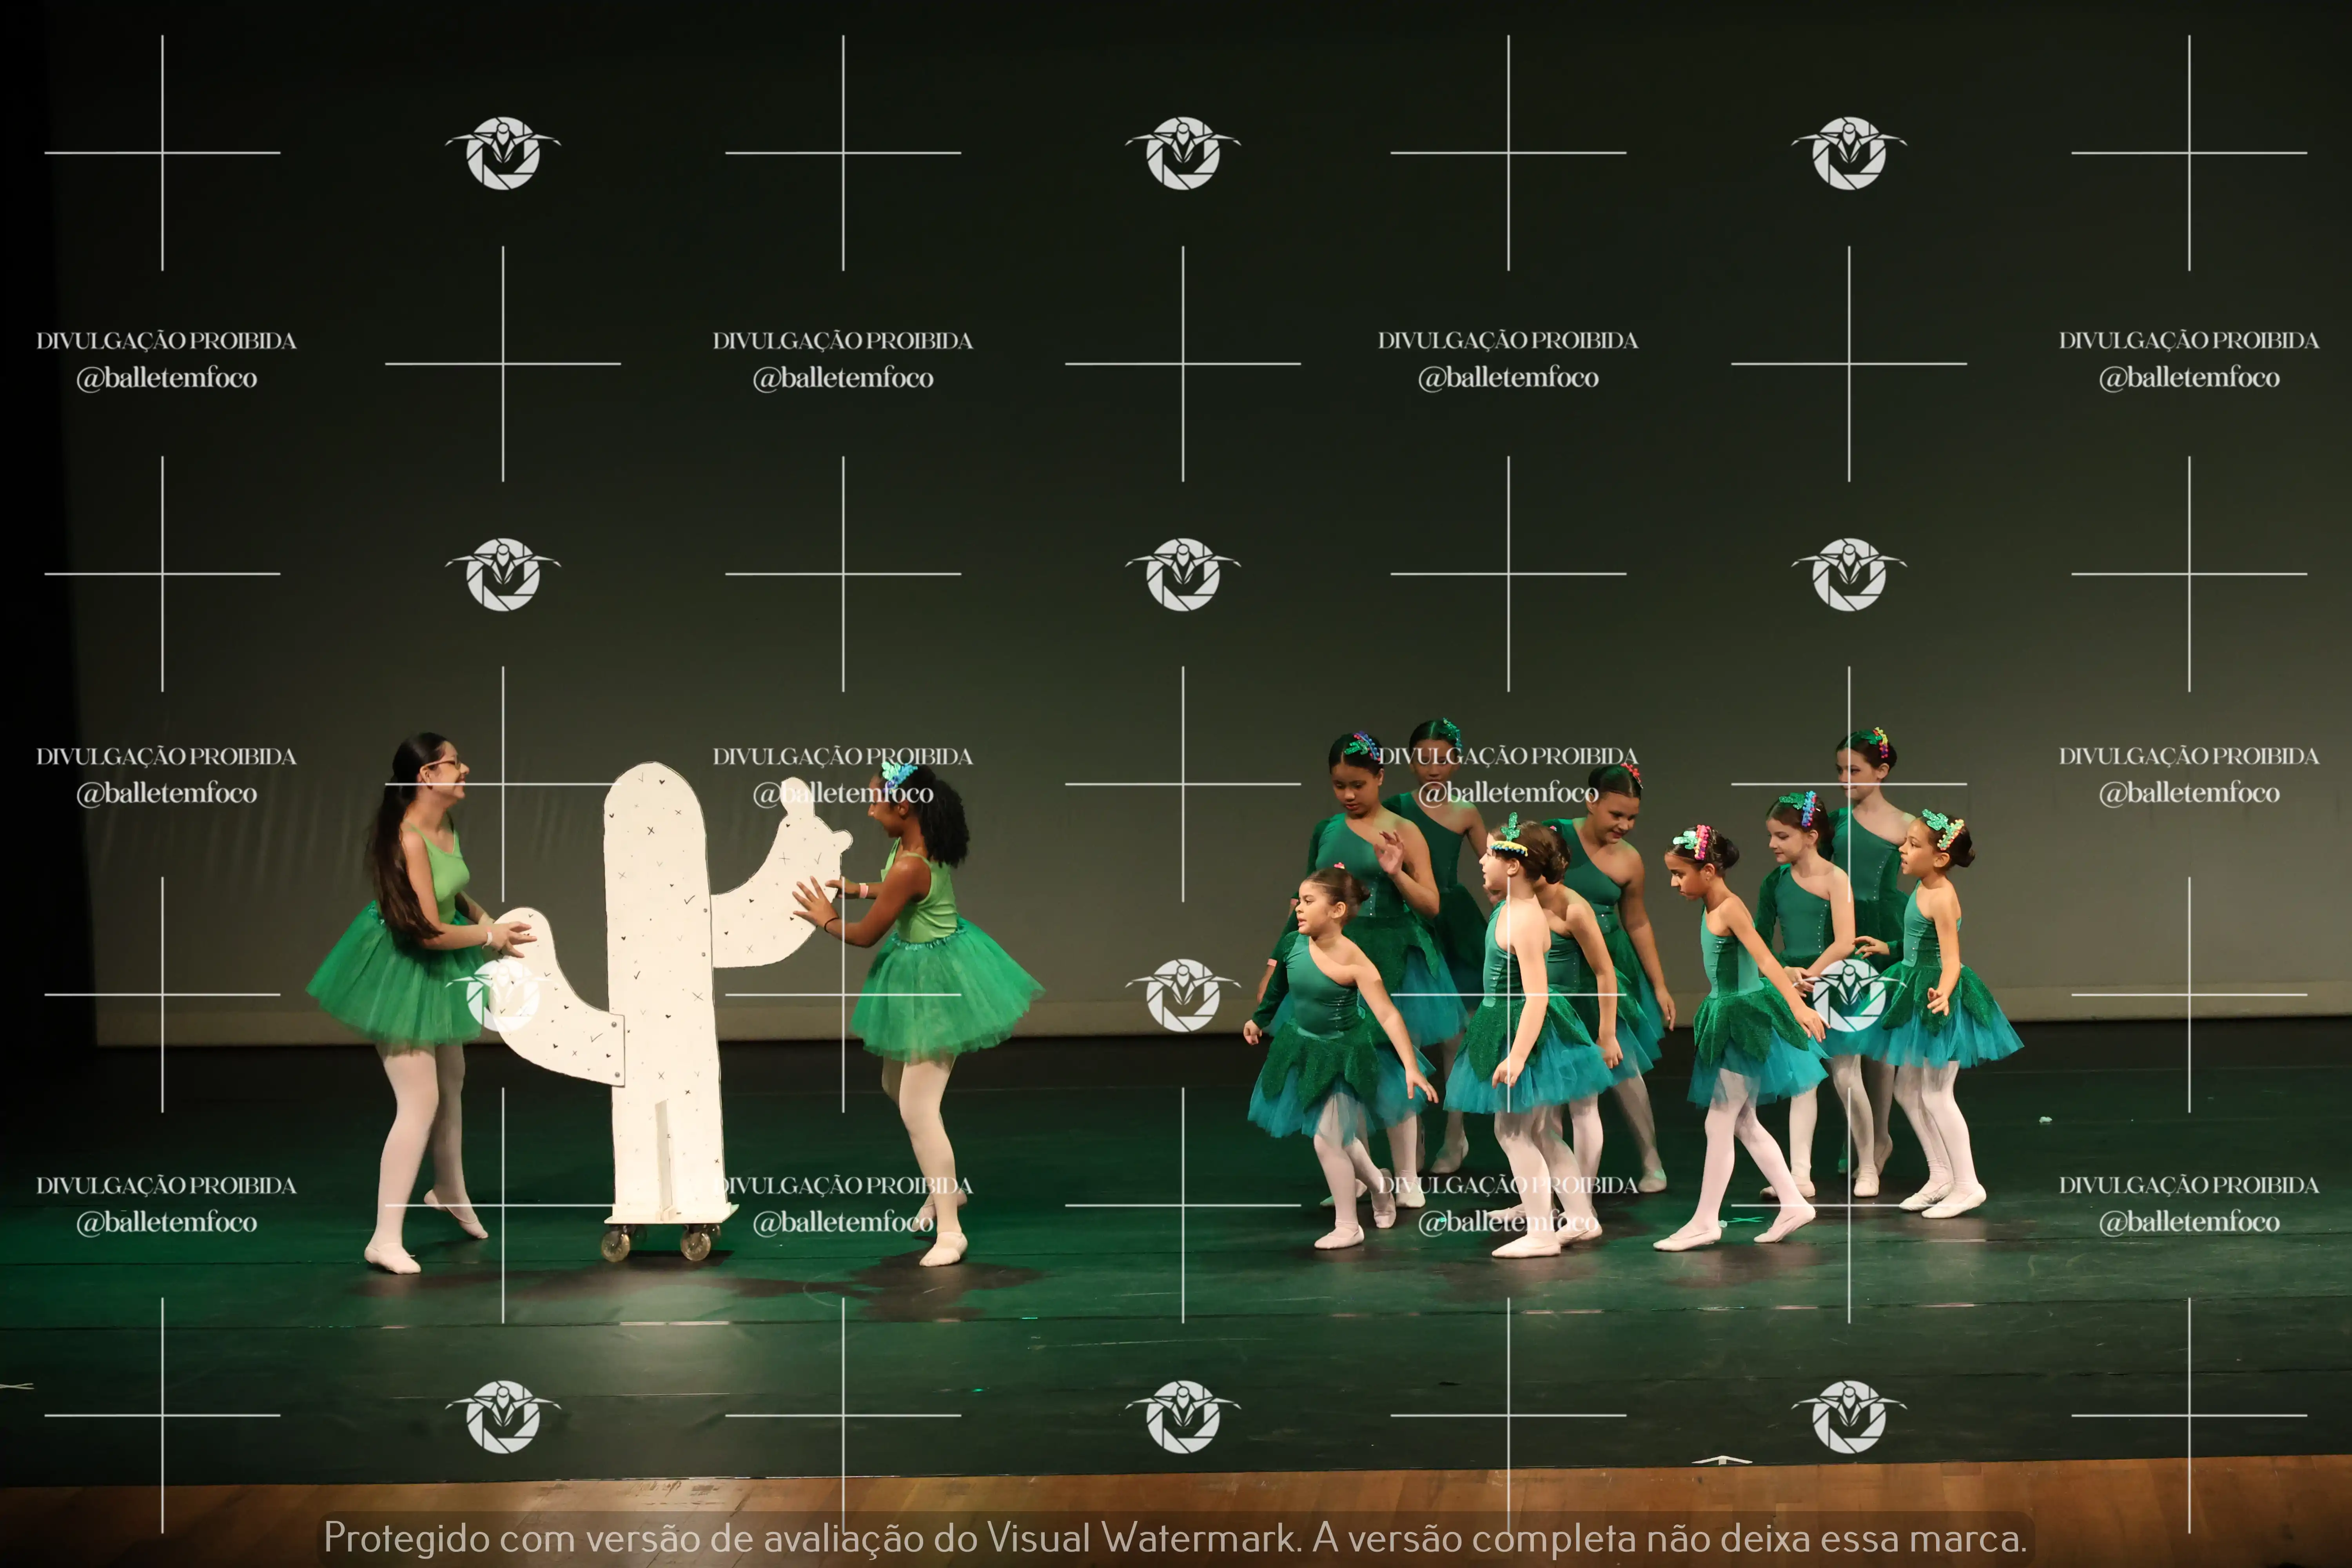Click the top-center camera lotus logo watermark
2352x1568 pixels.
1183,153
